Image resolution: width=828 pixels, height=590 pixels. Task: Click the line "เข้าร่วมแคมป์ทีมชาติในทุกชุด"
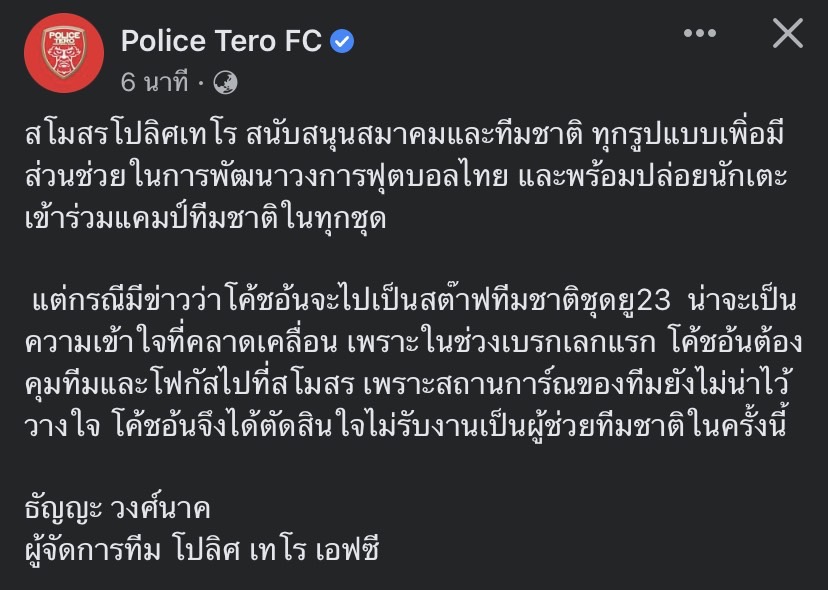(x=205, y=217)
